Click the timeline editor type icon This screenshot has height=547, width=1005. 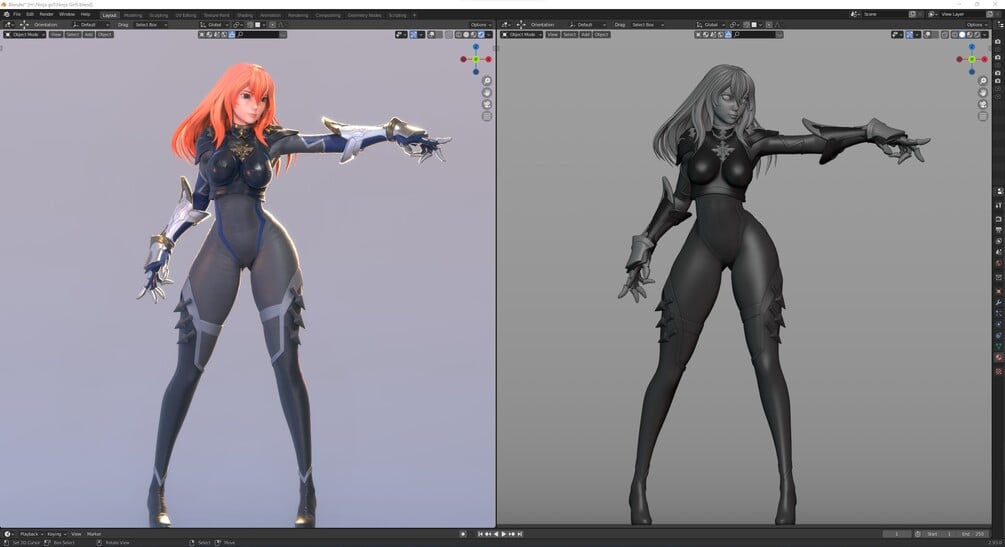tap(8, 534)
